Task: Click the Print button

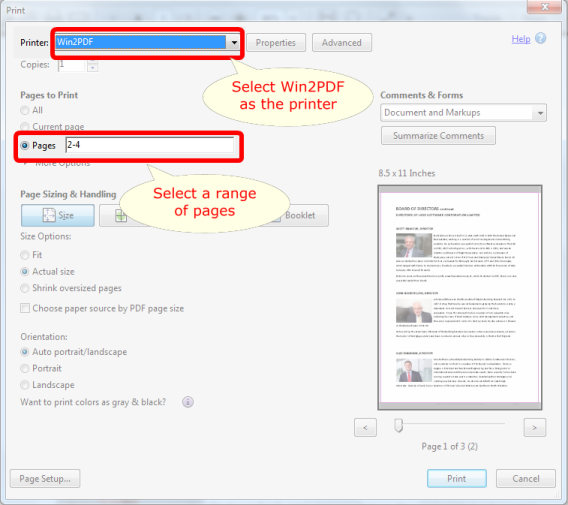Action: (456, 479)
